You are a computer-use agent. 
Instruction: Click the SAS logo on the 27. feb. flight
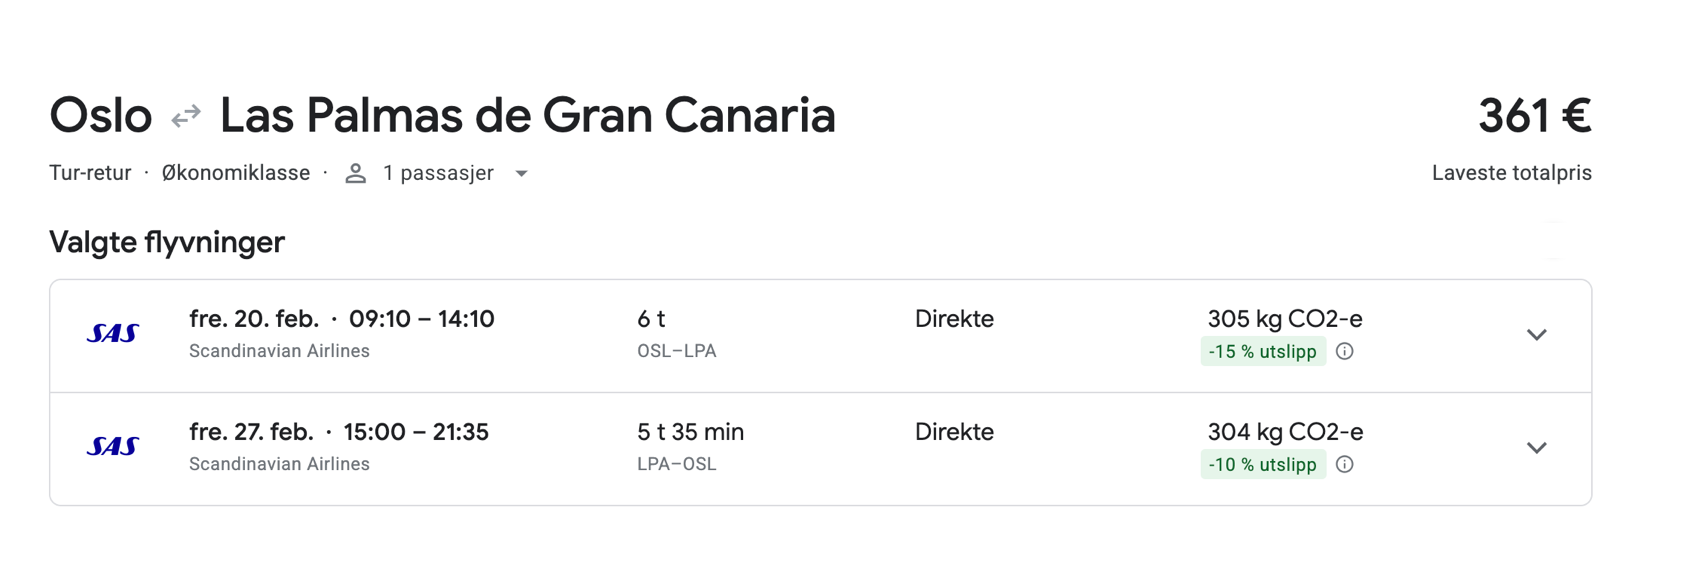113,447
